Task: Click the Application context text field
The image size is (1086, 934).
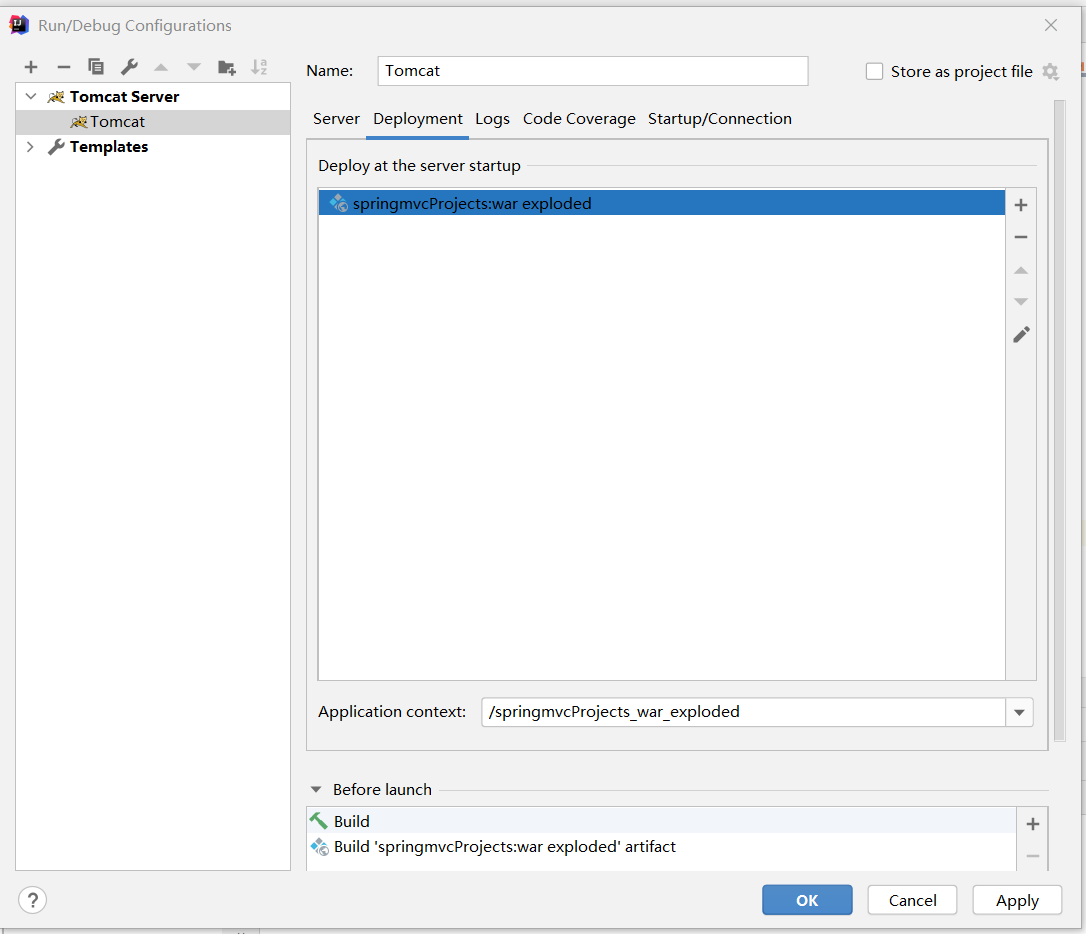Action: [x=743, y=712]
